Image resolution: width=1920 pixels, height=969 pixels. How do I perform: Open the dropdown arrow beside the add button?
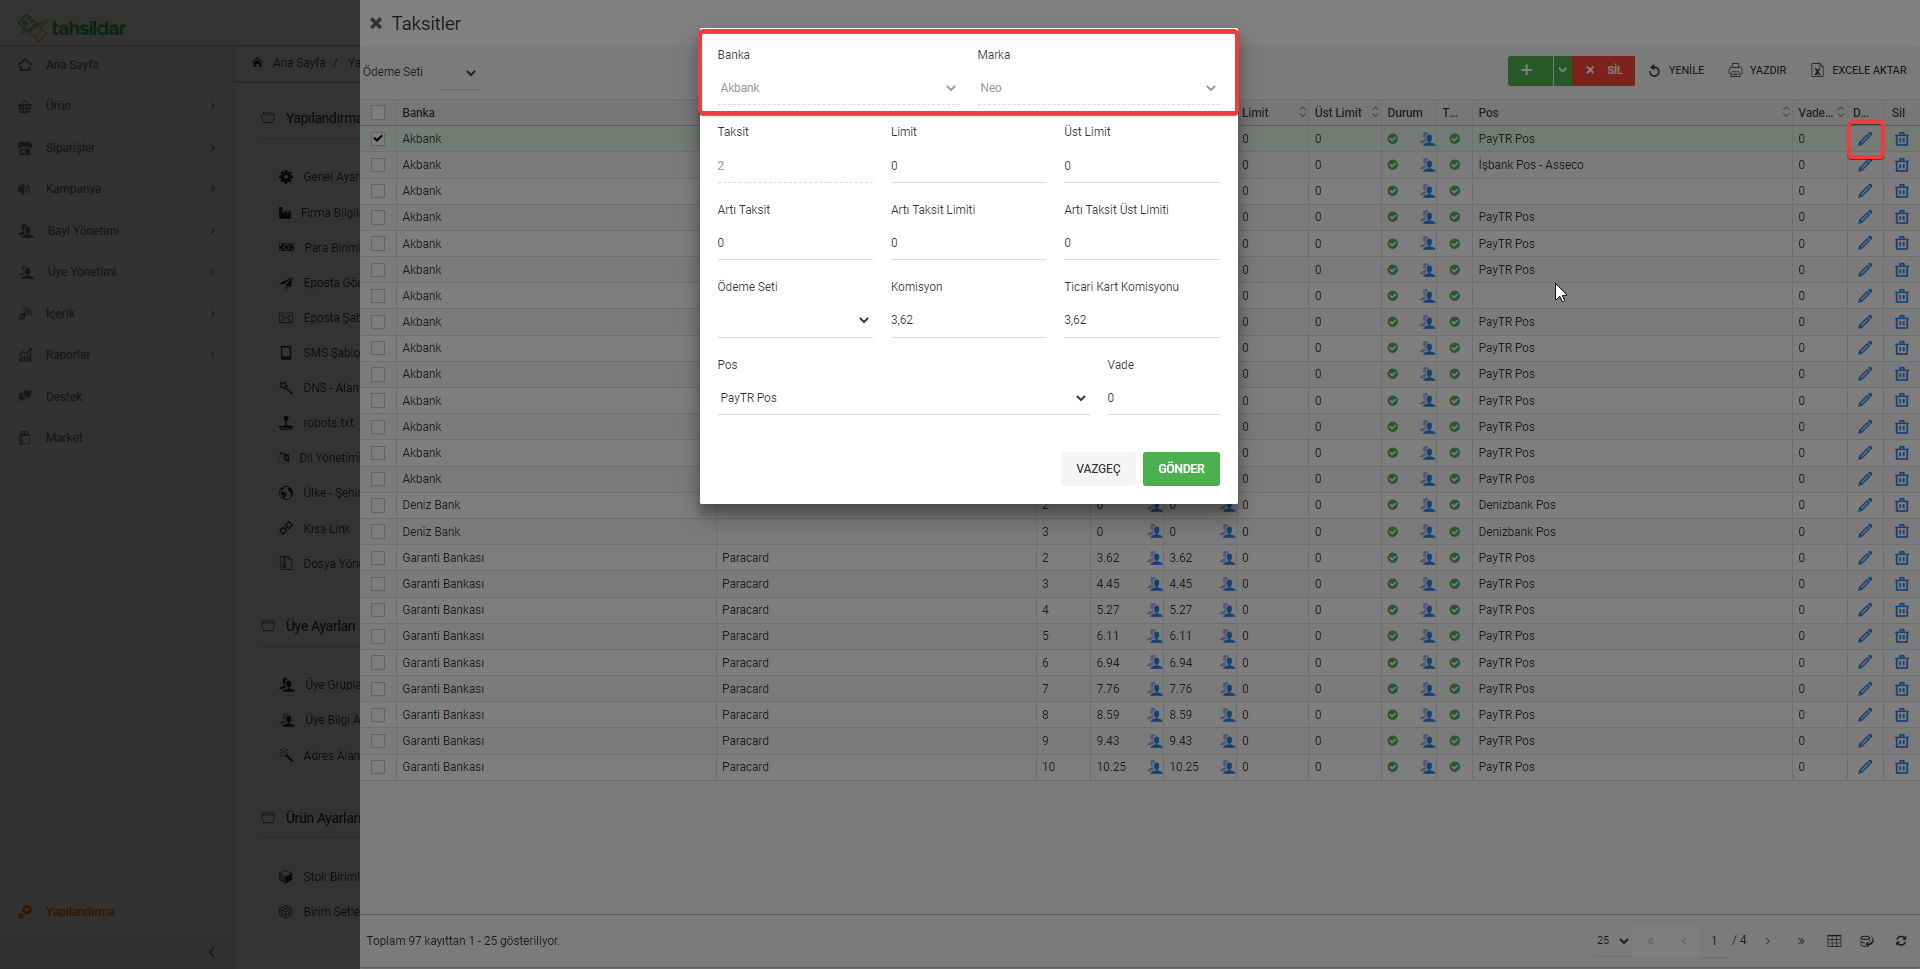point(1562,70)
